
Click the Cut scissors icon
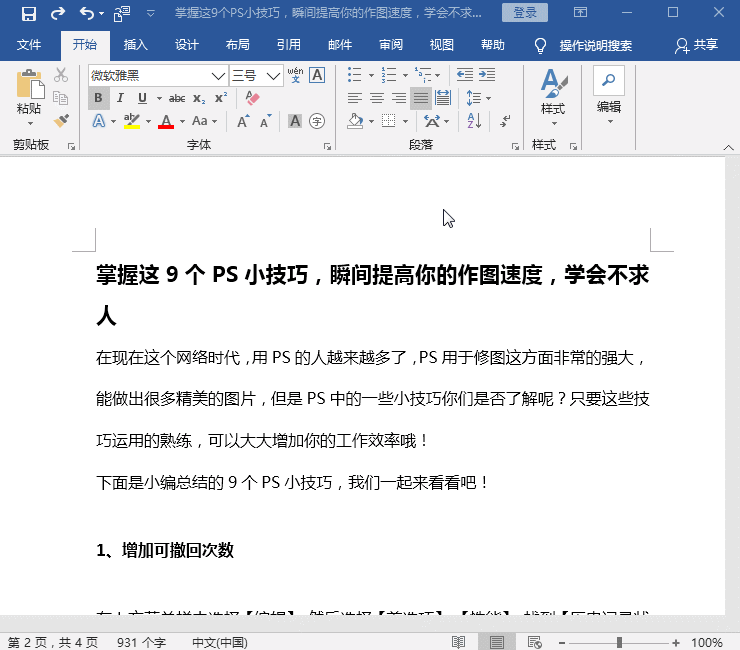point(61,75)
